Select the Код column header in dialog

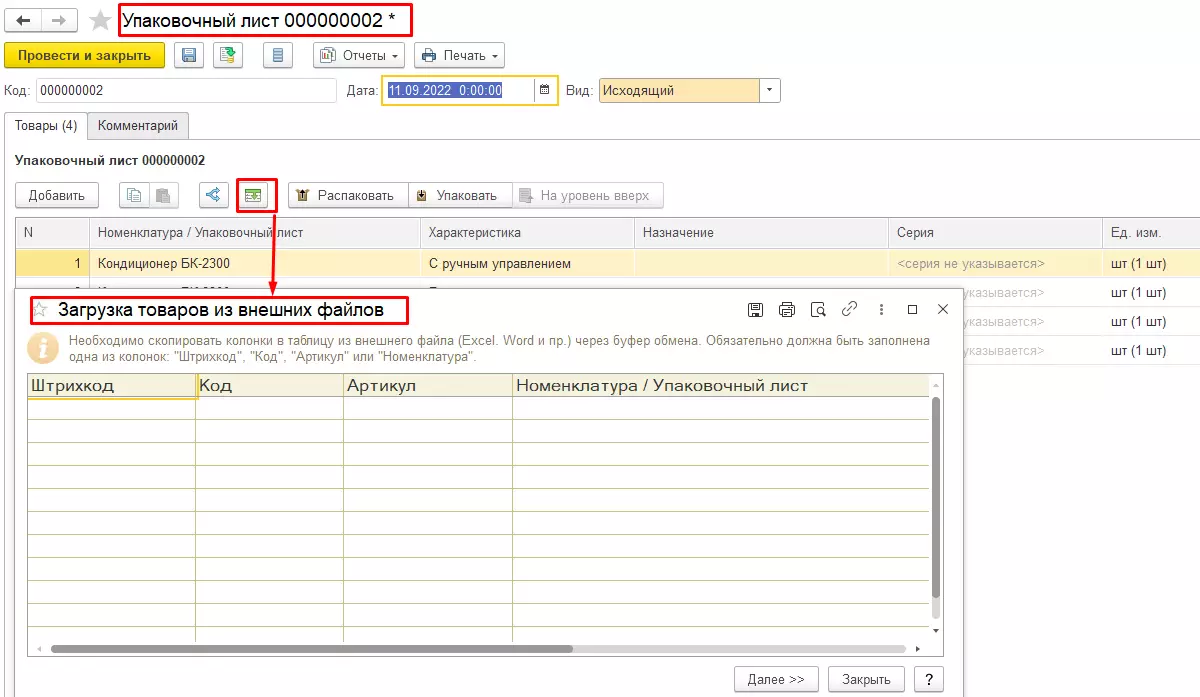pyautogui.click(x=269, y=385)
